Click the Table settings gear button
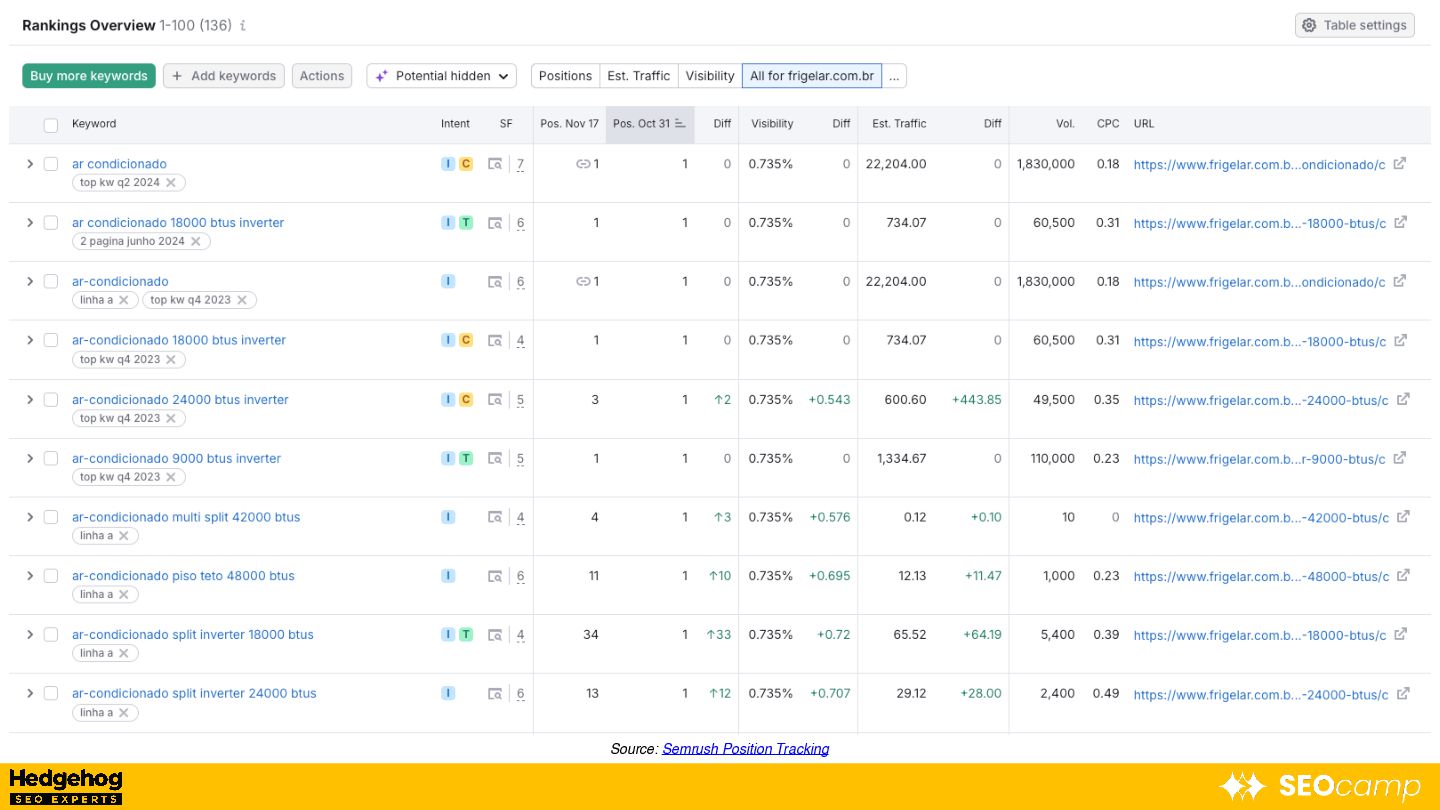This screenshot has width=1440, height=810. pyautogui.click(x=1354, y=25)
